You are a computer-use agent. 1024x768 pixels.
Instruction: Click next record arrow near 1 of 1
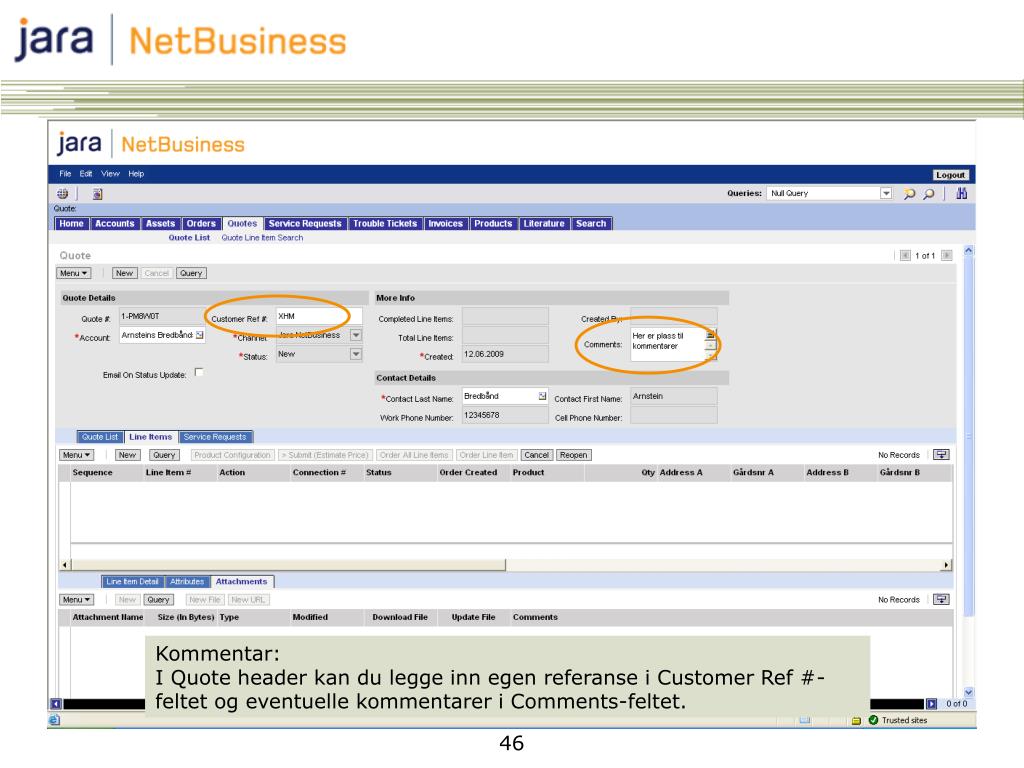(947, 255)
